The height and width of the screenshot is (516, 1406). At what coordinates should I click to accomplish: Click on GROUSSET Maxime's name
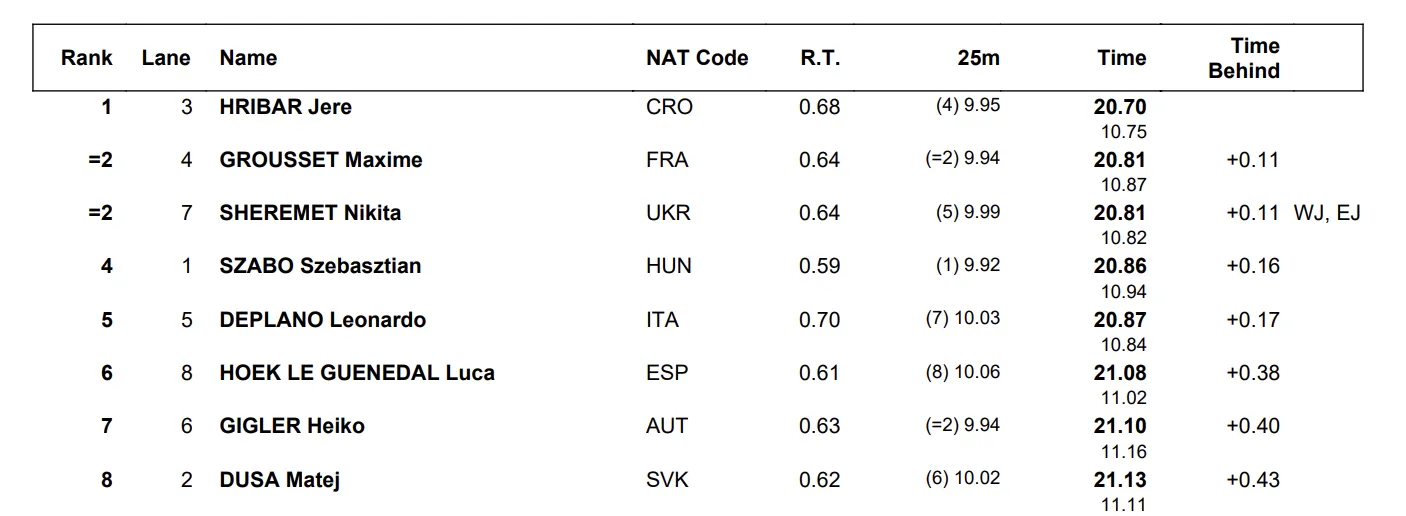pos(321,160)
